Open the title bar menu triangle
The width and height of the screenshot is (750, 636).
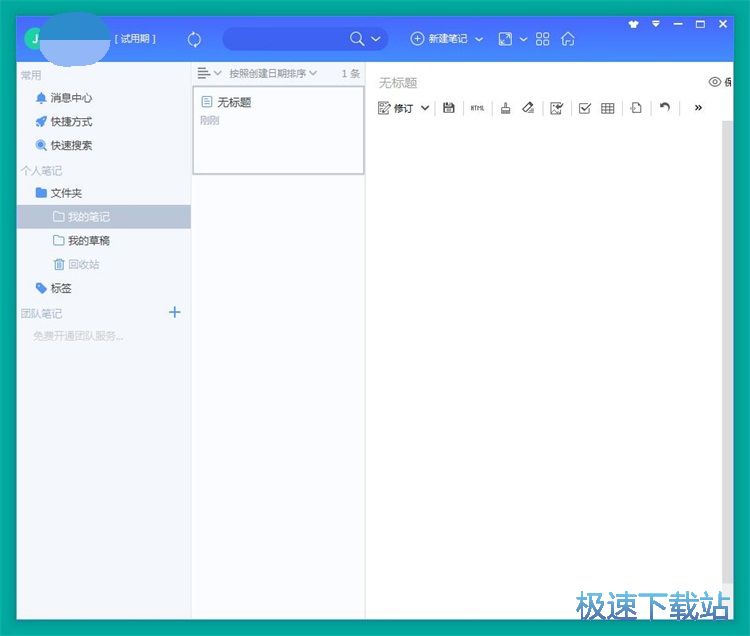[656, 23]
